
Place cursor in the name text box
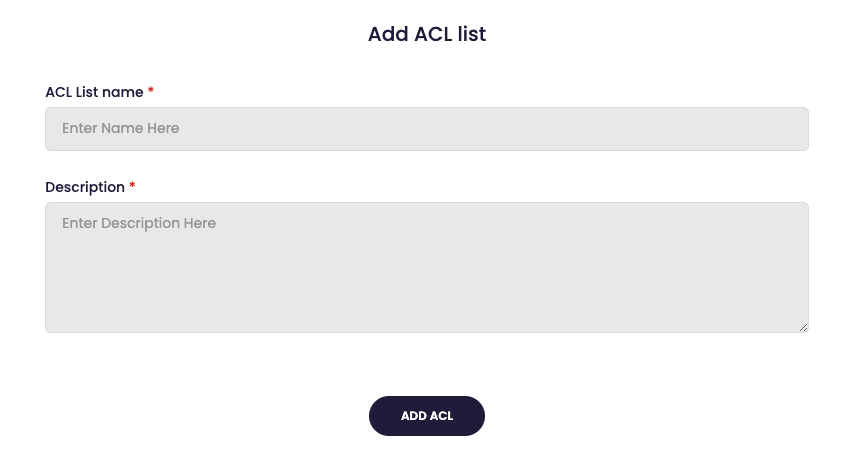point(426,129)
